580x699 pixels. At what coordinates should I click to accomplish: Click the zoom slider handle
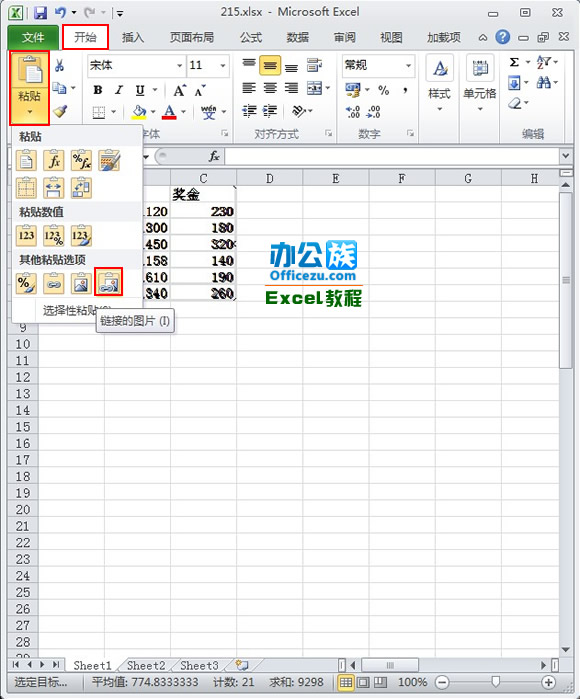[495, 682]
